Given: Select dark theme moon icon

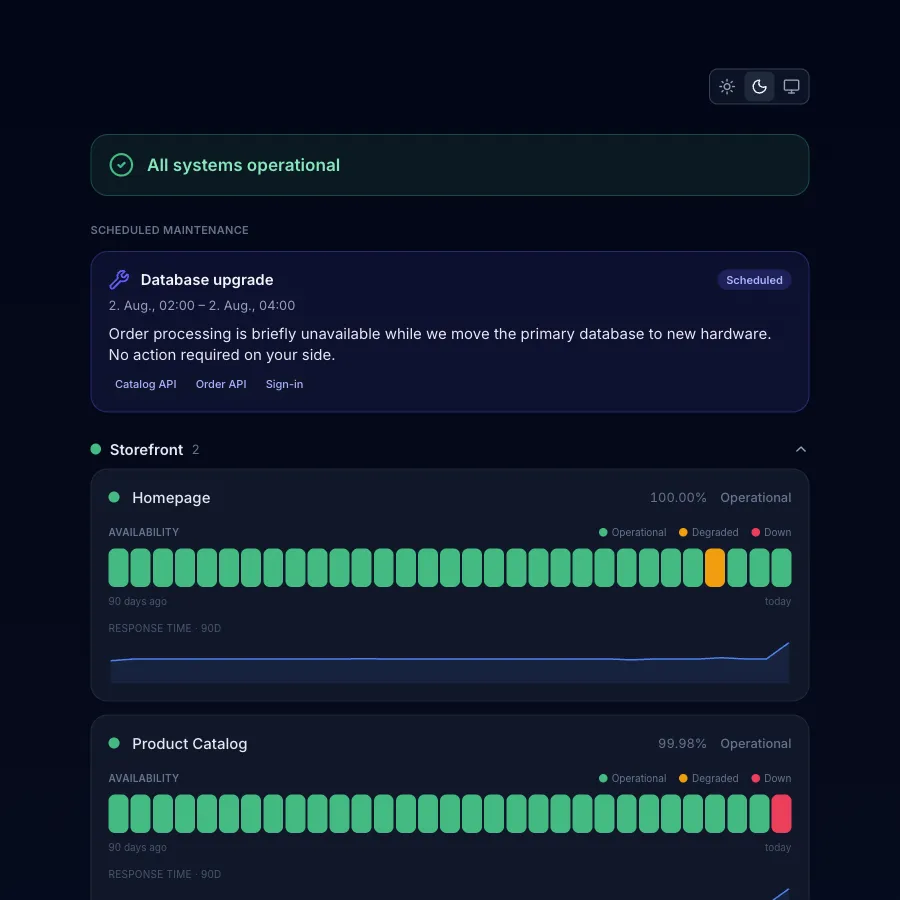Looking at the screenshot, I should pos(759,87).
